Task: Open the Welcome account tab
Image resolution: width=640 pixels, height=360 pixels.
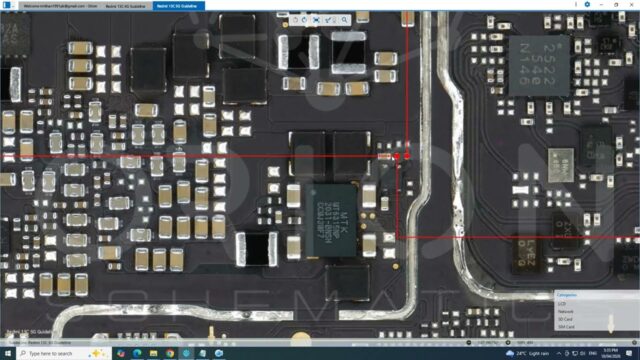Action: tap(60, 6)
